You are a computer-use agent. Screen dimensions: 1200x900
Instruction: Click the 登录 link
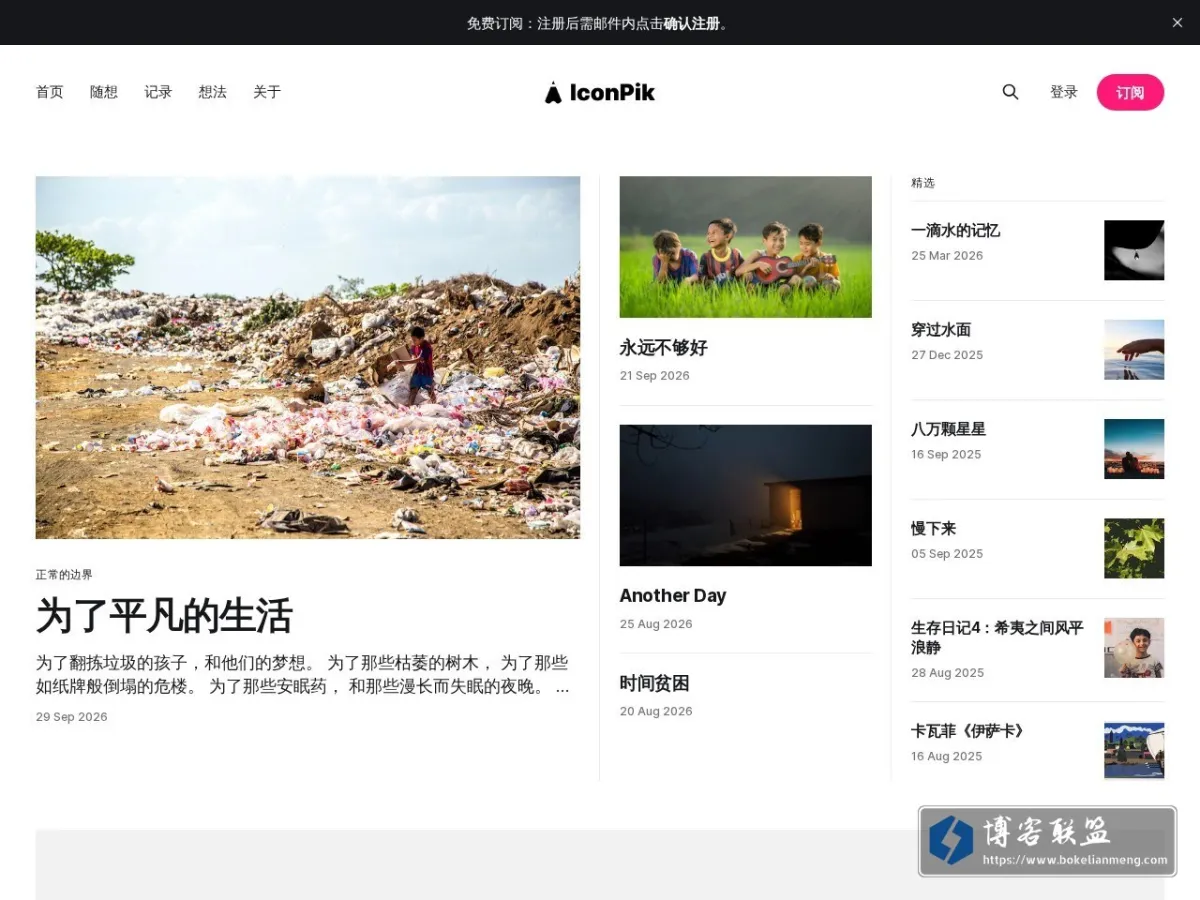(1064, 92)
